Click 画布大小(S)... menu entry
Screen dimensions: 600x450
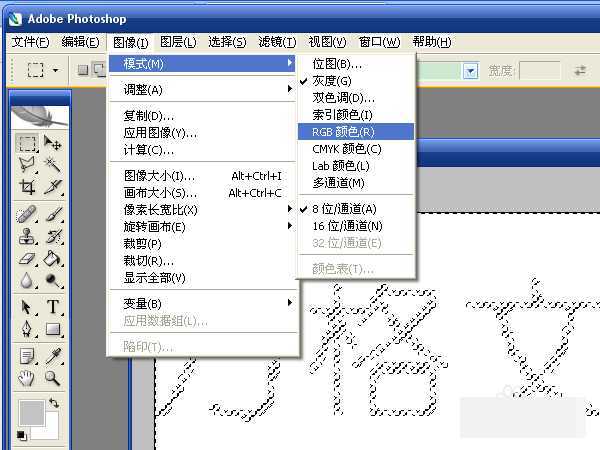point(202,192)
